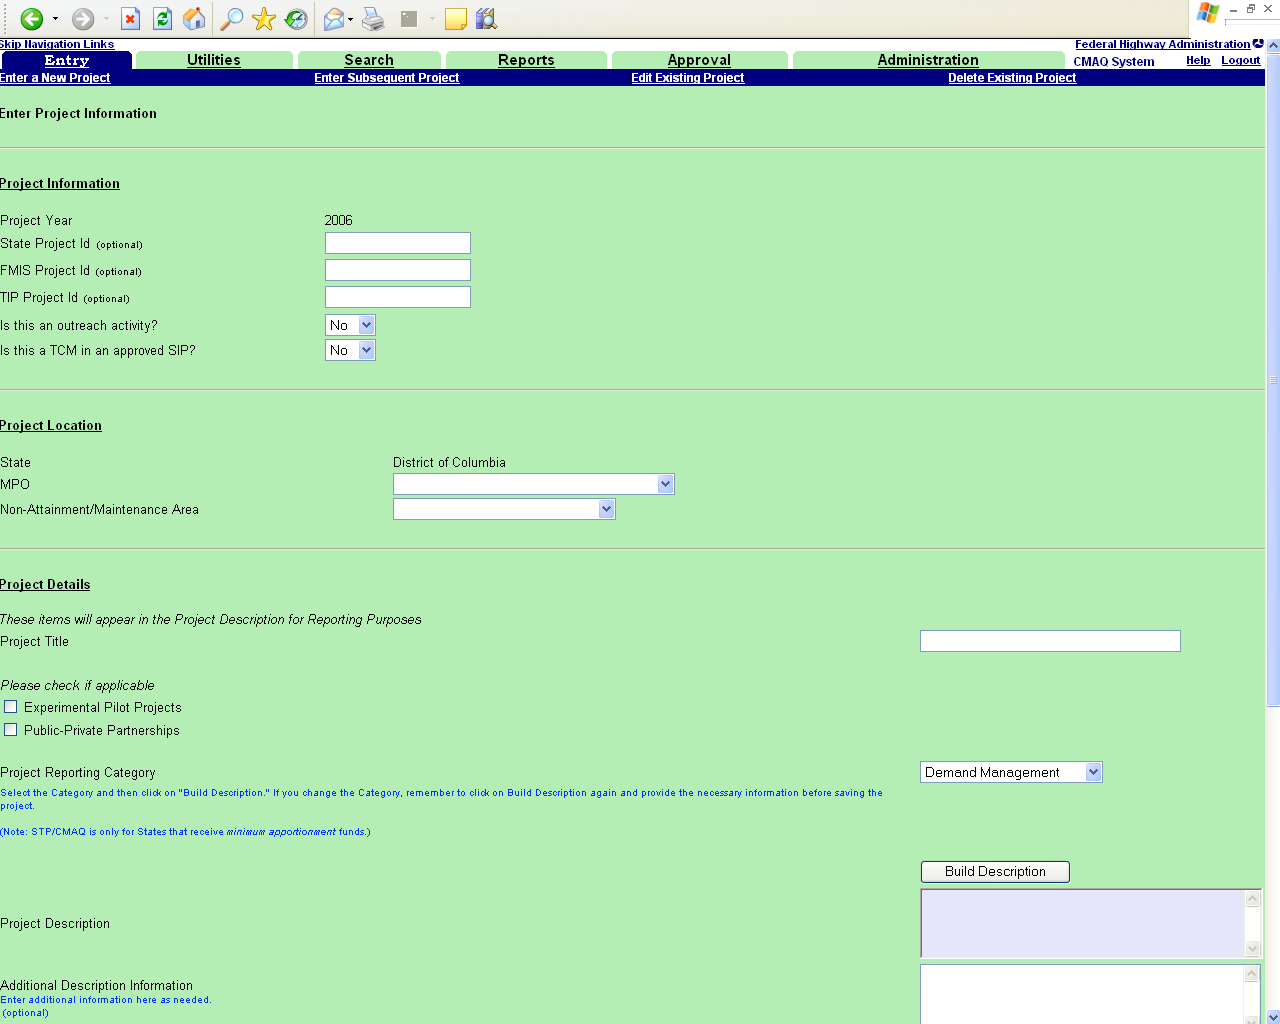Image resolution: width=1280 pixels, height=1024 pixels.
Task: Click the Stop loading icon
Action: point(130,19)
